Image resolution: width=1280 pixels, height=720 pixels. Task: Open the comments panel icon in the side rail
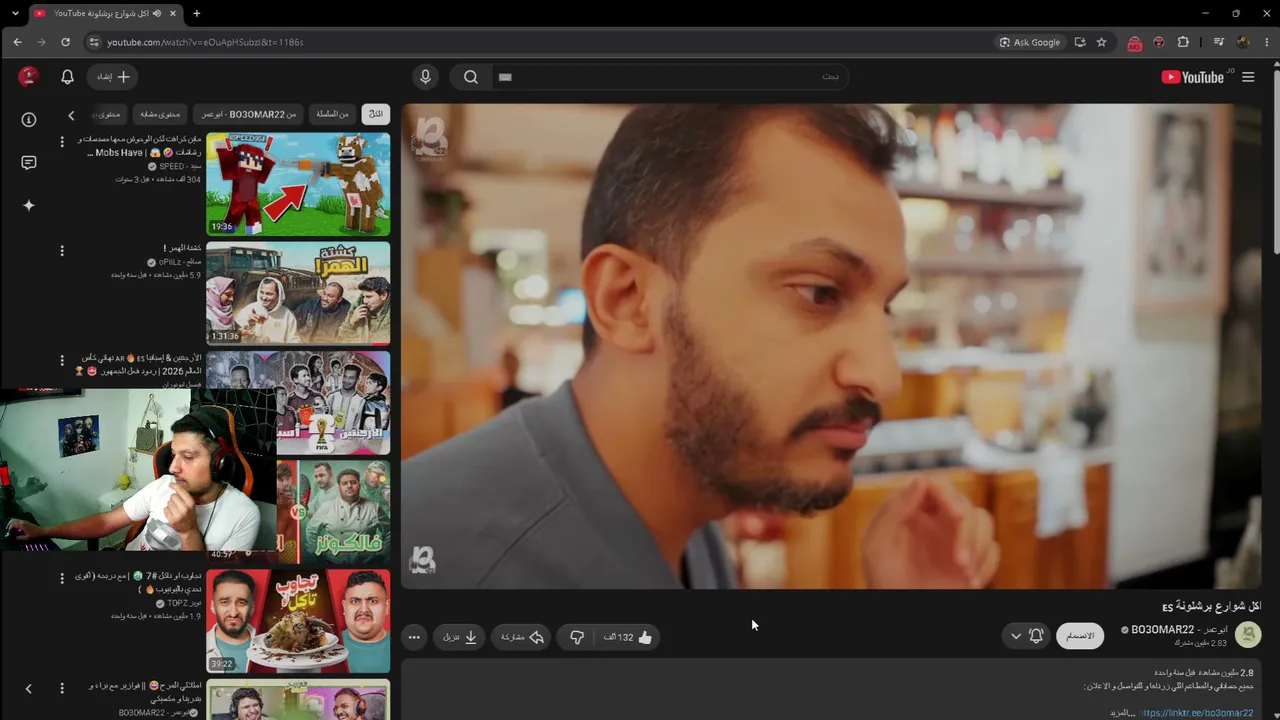pos(29,163)
